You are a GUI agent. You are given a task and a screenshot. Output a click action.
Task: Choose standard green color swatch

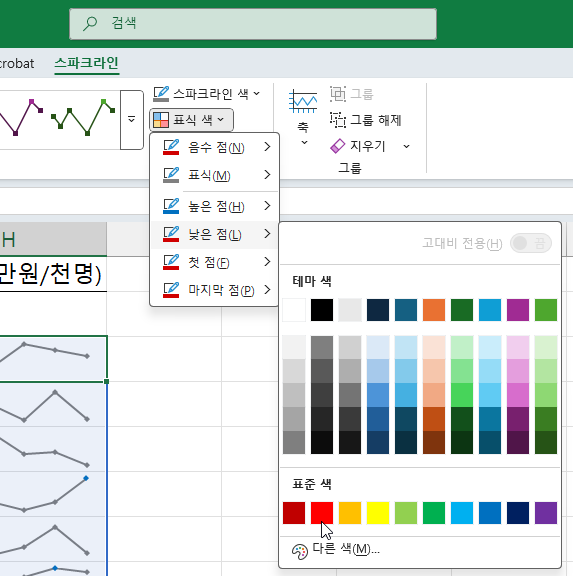click(434, 513)
